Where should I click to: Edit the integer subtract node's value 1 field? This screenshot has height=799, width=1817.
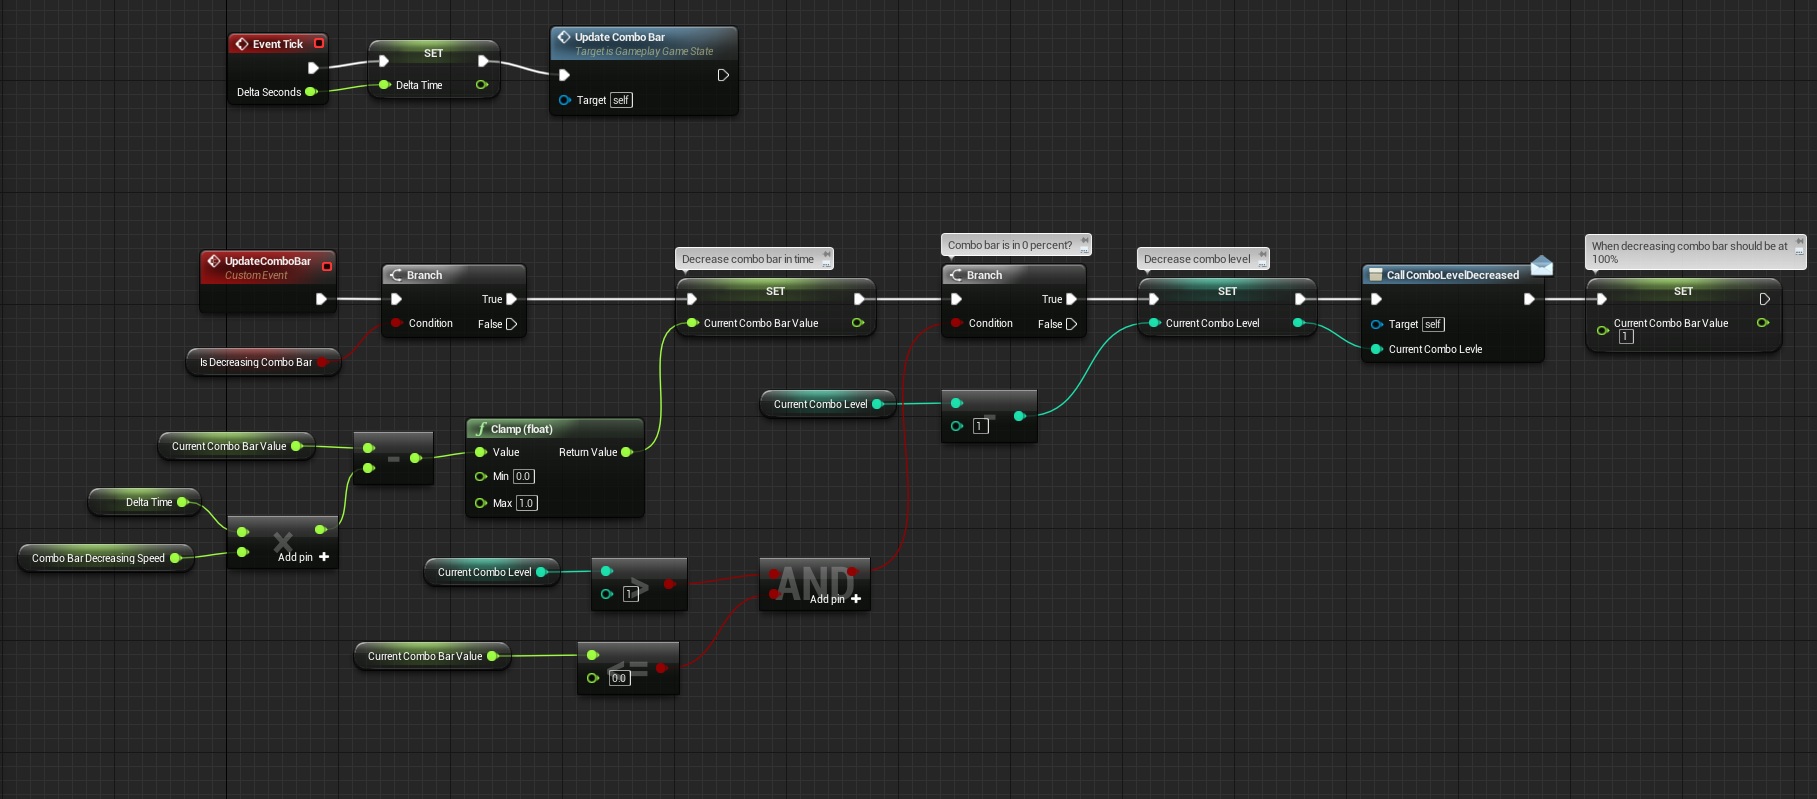coord(981,426)
